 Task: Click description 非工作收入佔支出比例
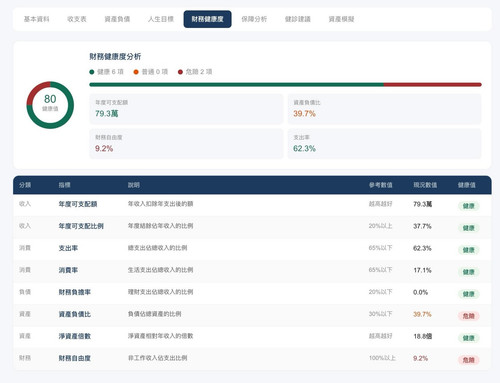point(158,358)
